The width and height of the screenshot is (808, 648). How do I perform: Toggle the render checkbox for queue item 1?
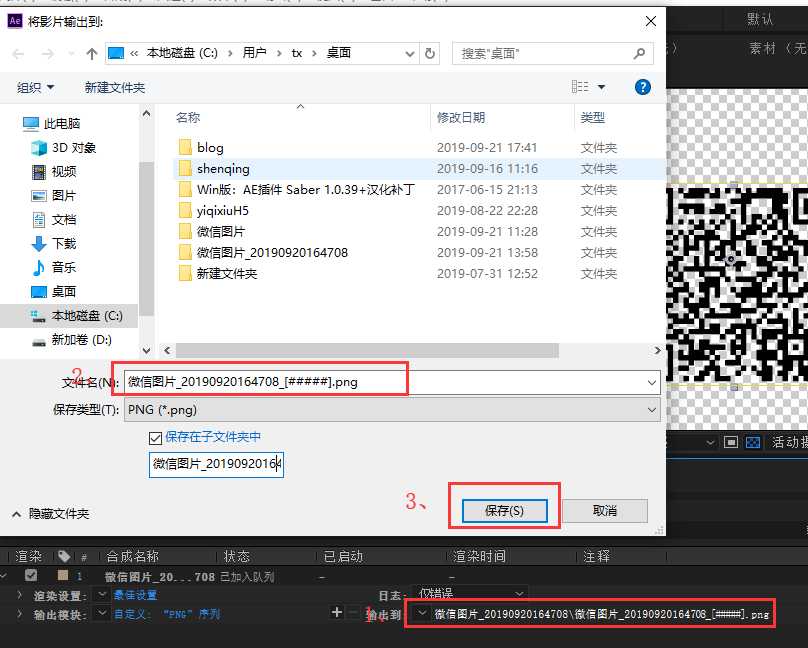(31, 575)
